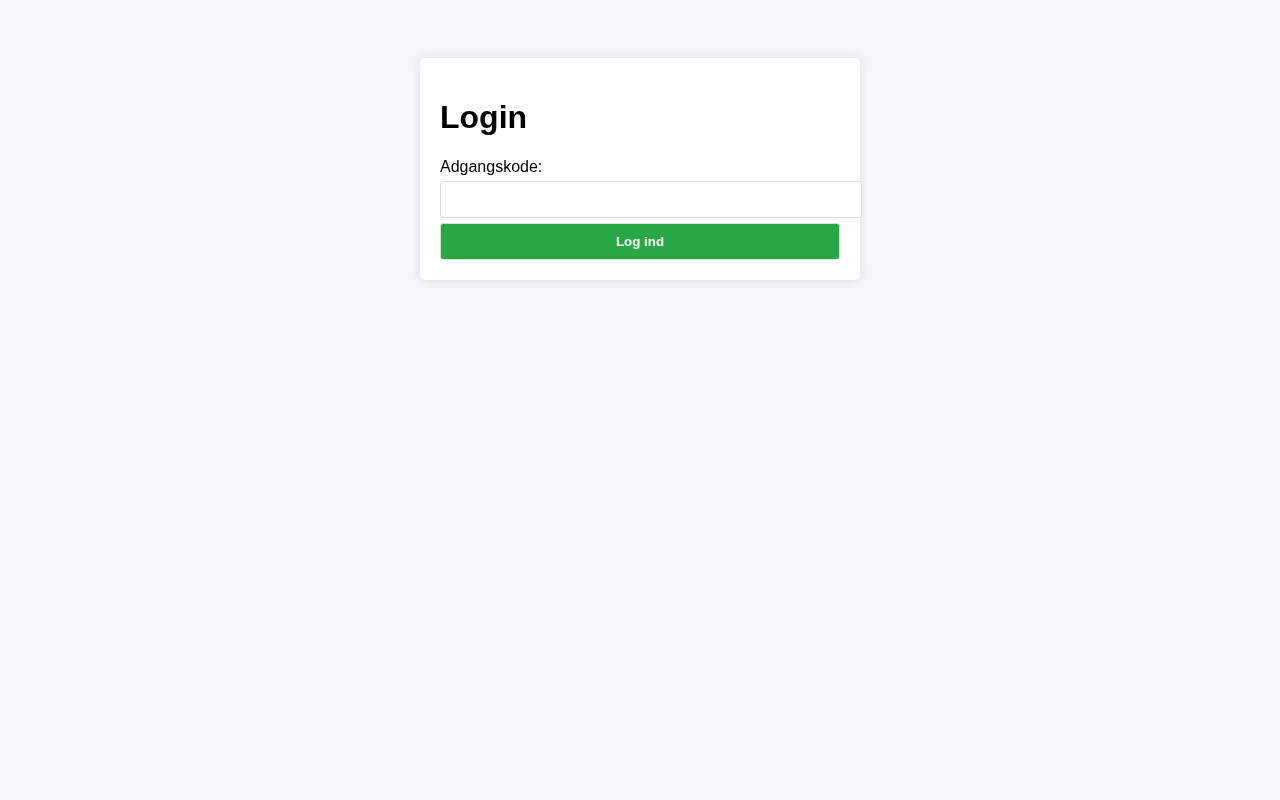Focus the empty text box under Adgangskode
This screenshot has height=800, width=1280.
[650, 199]
